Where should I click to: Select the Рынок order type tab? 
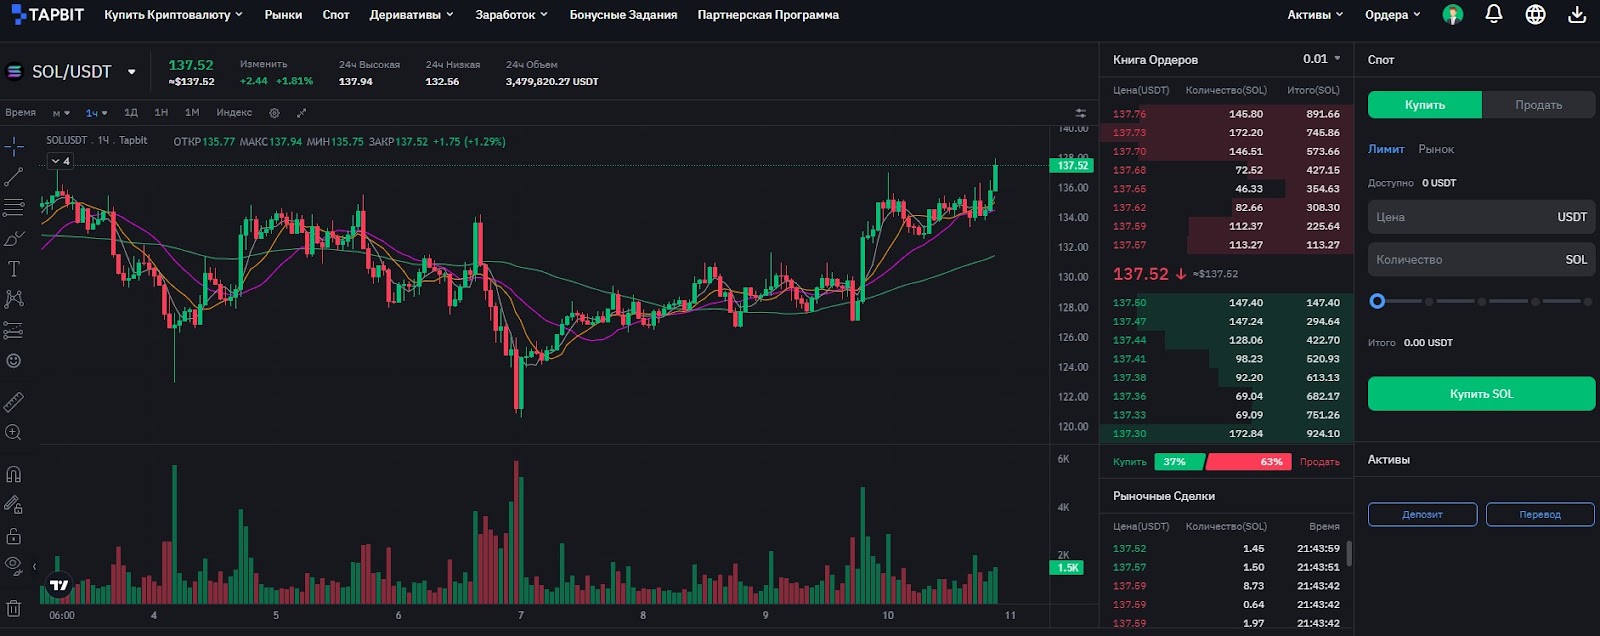point(1436,149)
